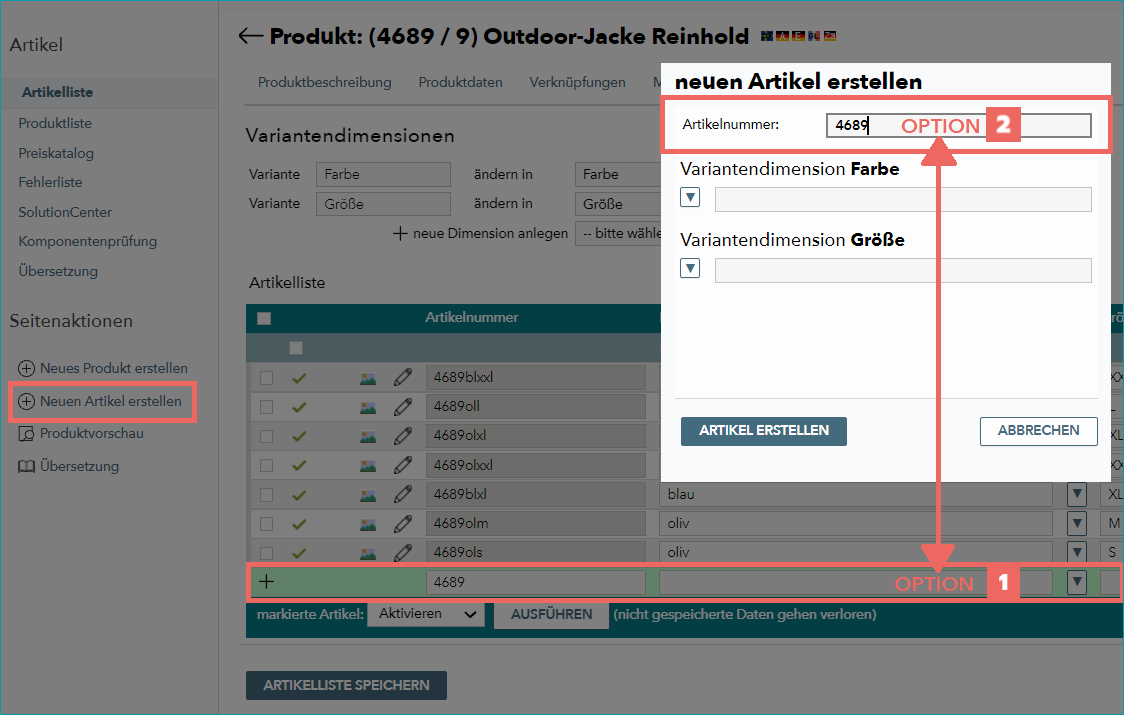
Task: Click the plus icon for Neuen Artikel erstellen
Action: 27,402
